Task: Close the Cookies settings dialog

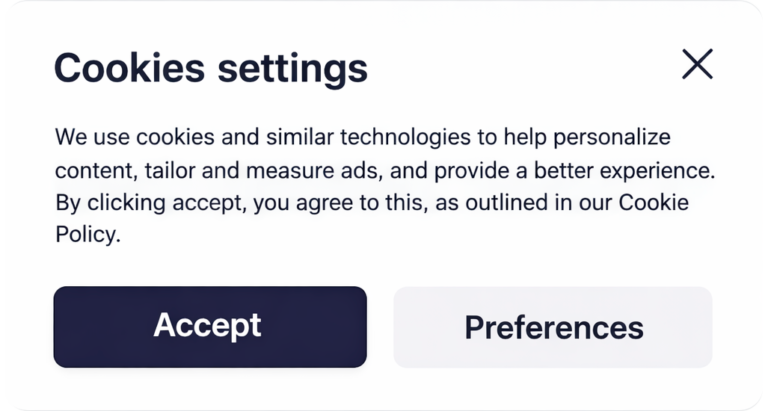Action: click(x=697, y=64)
